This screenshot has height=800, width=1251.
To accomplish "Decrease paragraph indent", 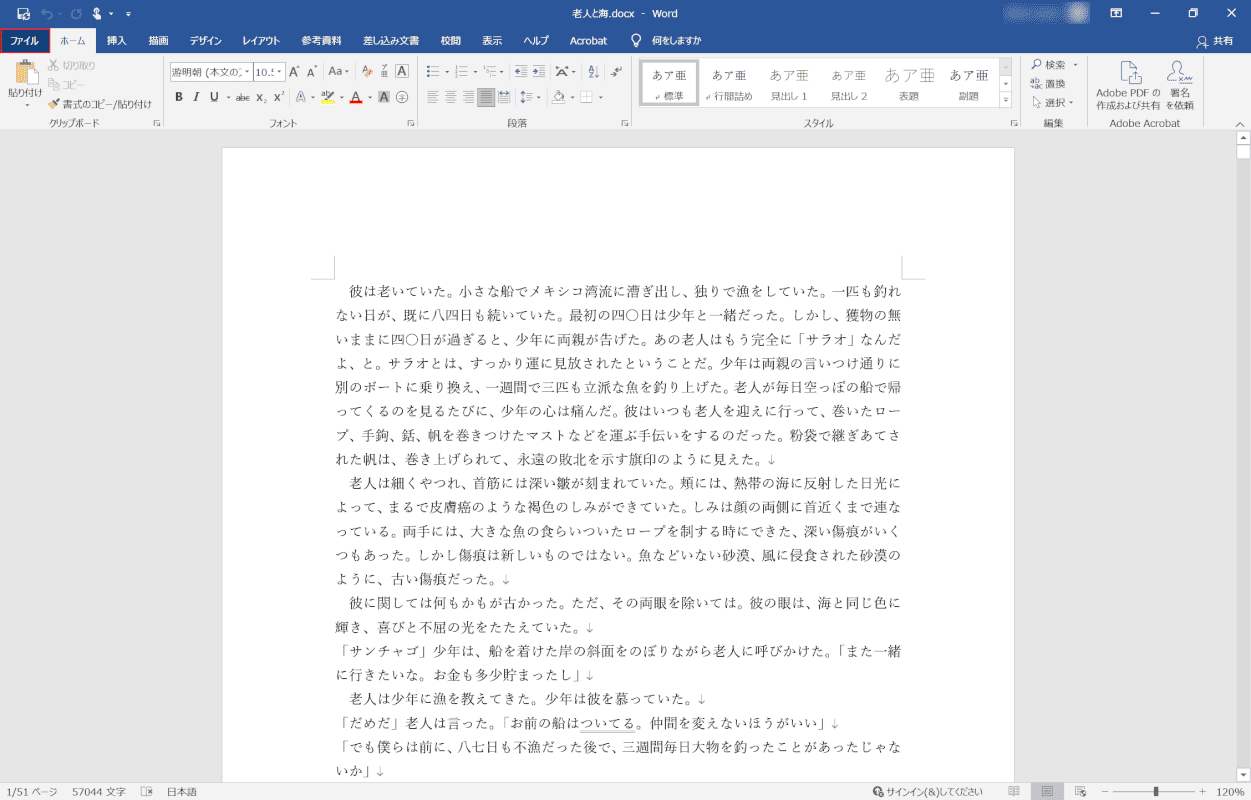I will (x=520, y=71).
